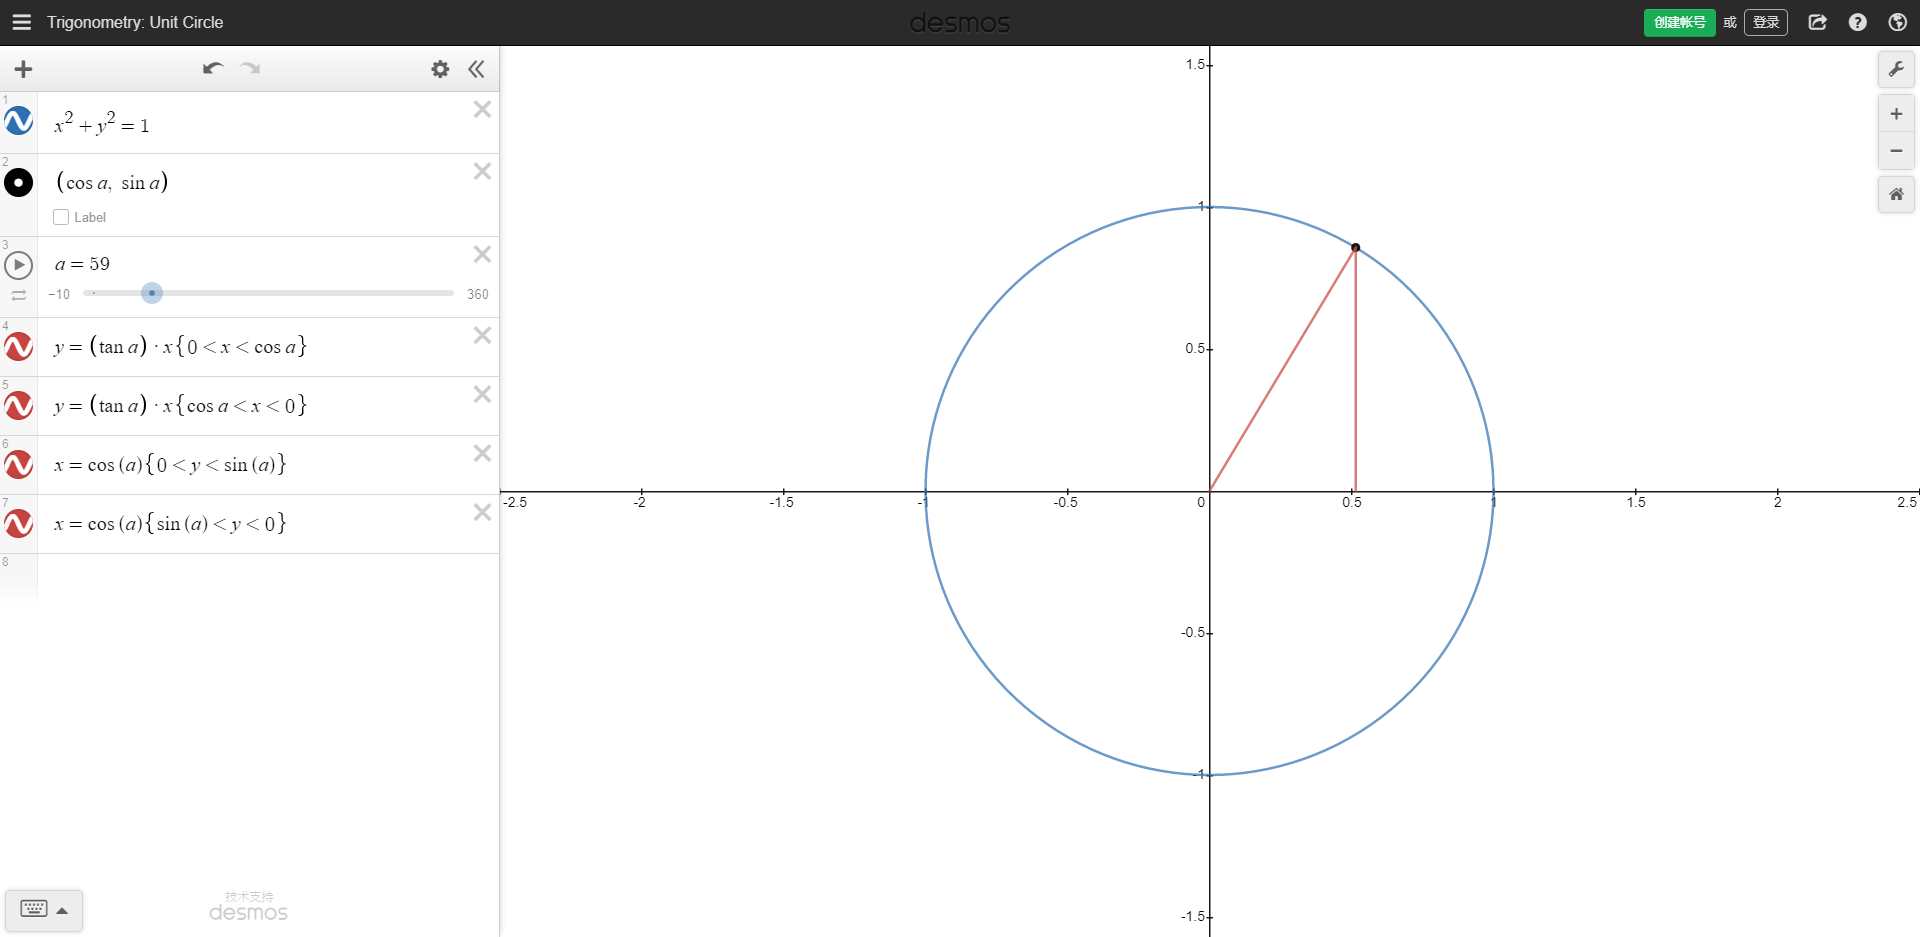Open graph settings wrench
Image resolution: width=1920 pixels, height=937 pixels.
1896,69
